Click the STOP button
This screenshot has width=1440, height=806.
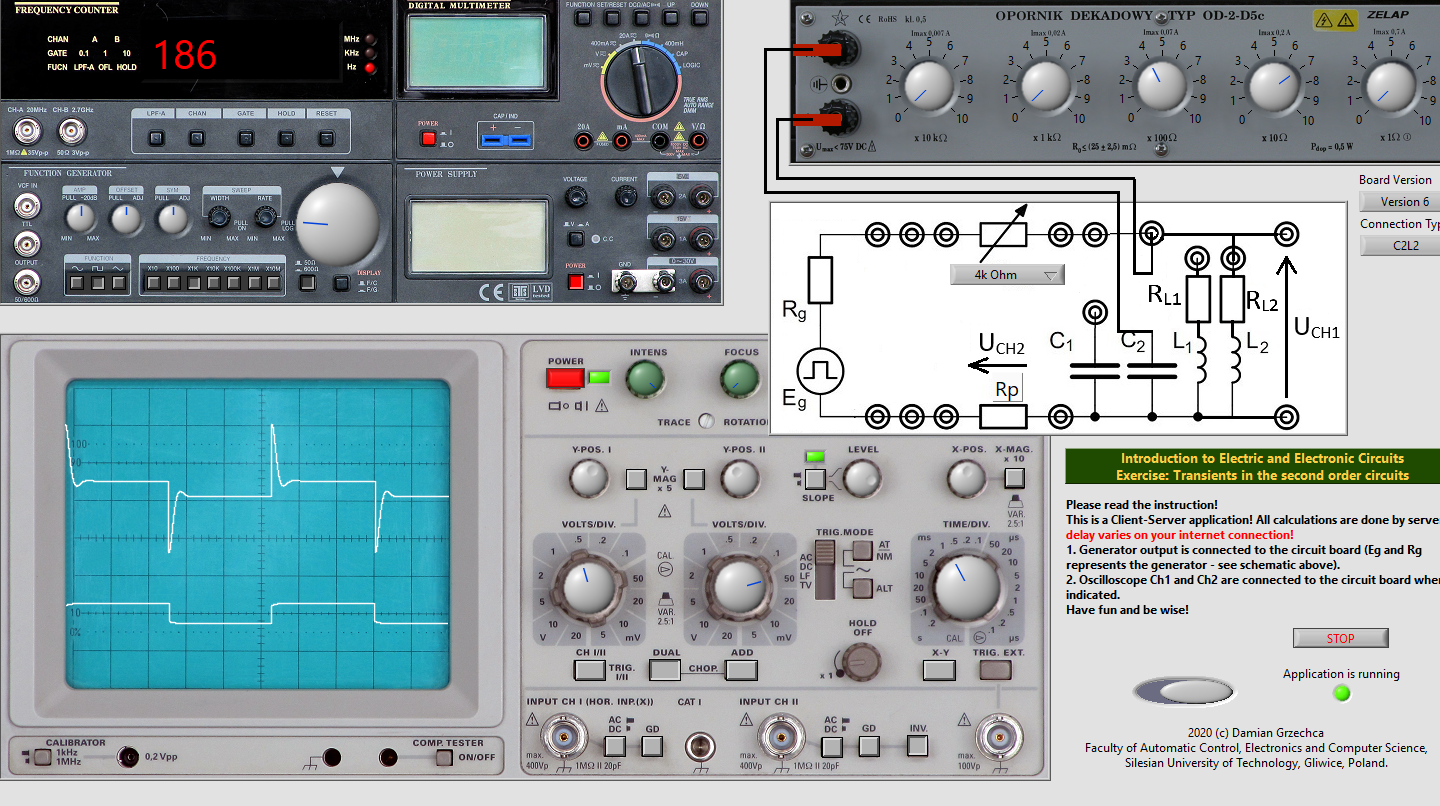1340,638
